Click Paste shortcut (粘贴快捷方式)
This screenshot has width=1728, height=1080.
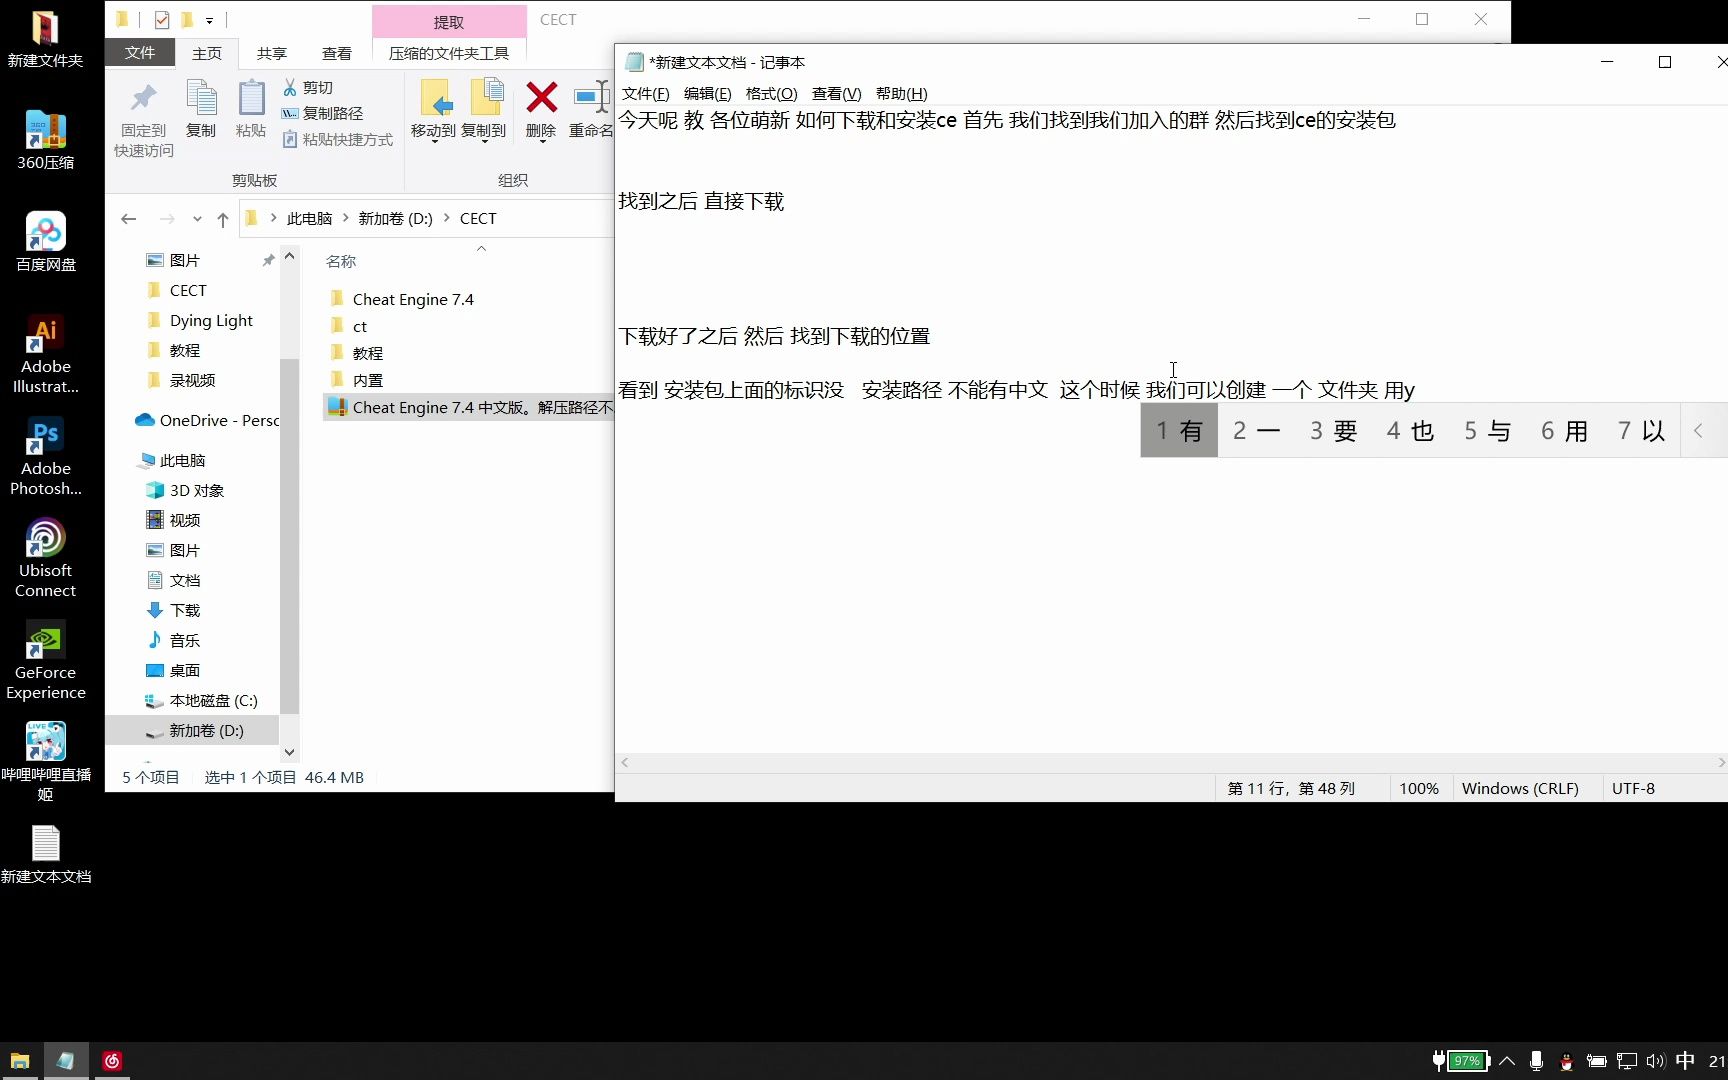[x=337, y=140]
